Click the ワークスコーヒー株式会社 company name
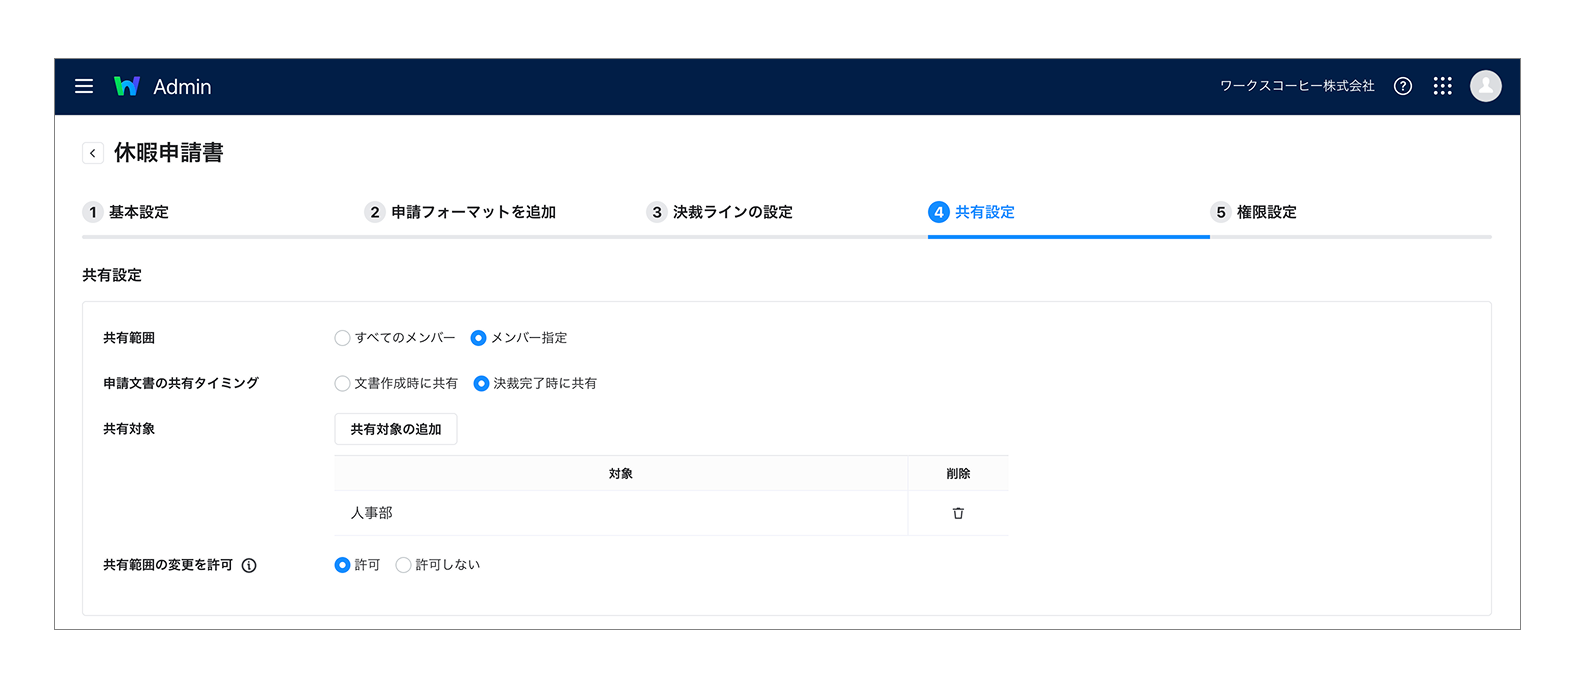Viewport: 1576px width, 688px height. [x=1297, y=86]
